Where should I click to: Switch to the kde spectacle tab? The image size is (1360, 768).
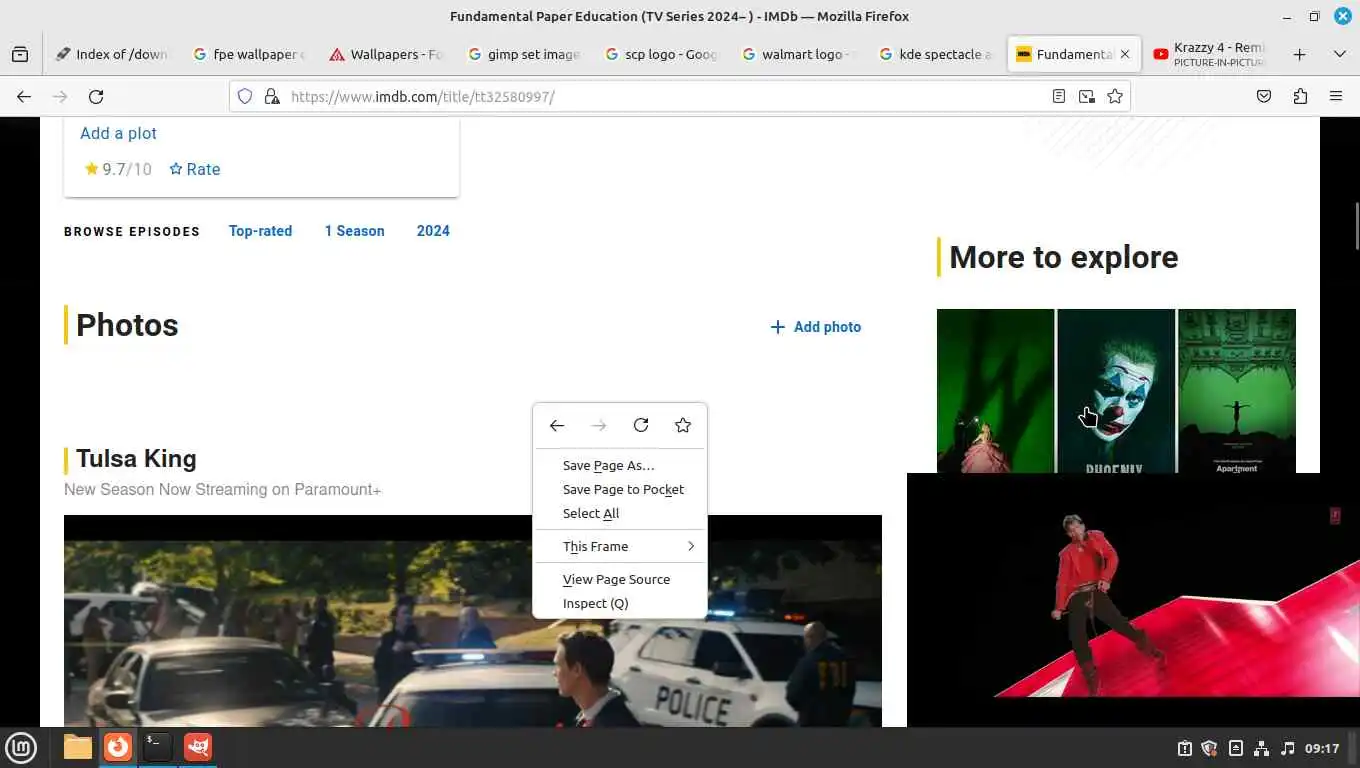935,54
